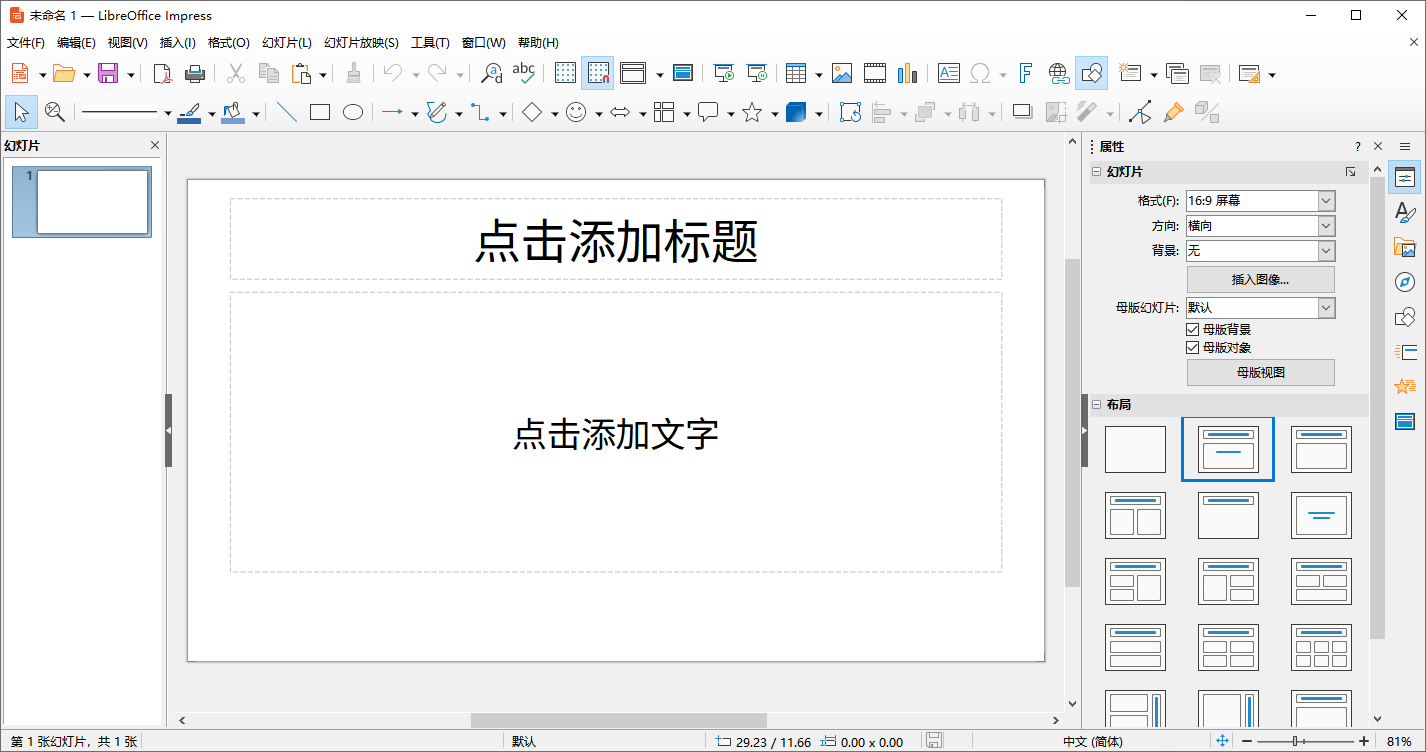Open the Insert Chart tool
This screenshot has width=1426, height=752.
908,72
